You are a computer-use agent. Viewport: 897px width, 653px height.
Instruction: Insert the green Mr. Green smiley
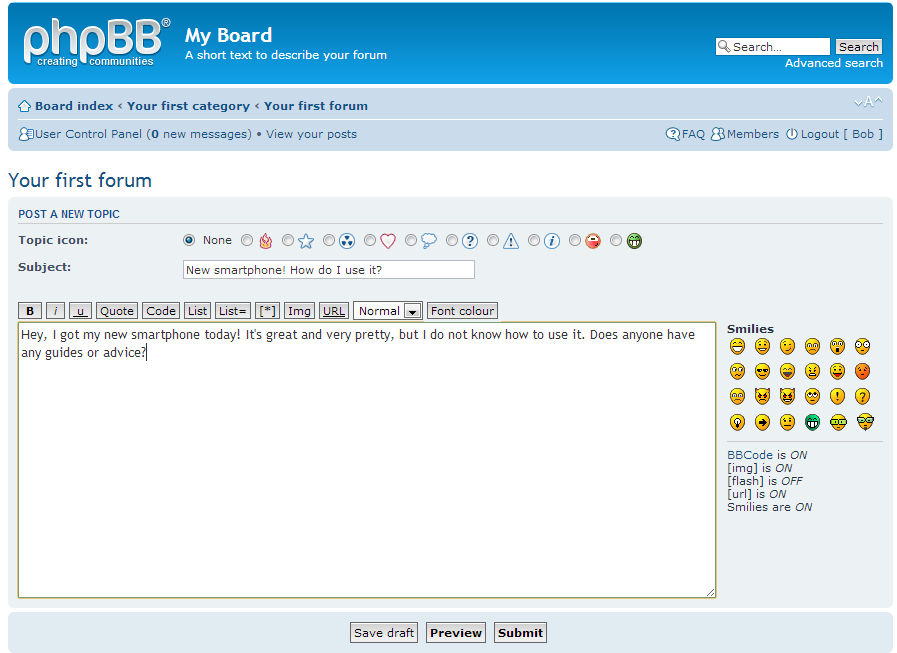point(812,421)
